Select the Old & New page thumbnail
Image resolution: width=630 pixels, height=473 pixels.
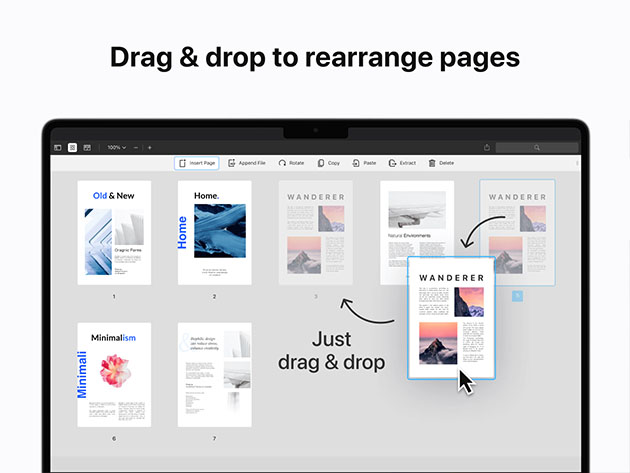coord(114,233)
